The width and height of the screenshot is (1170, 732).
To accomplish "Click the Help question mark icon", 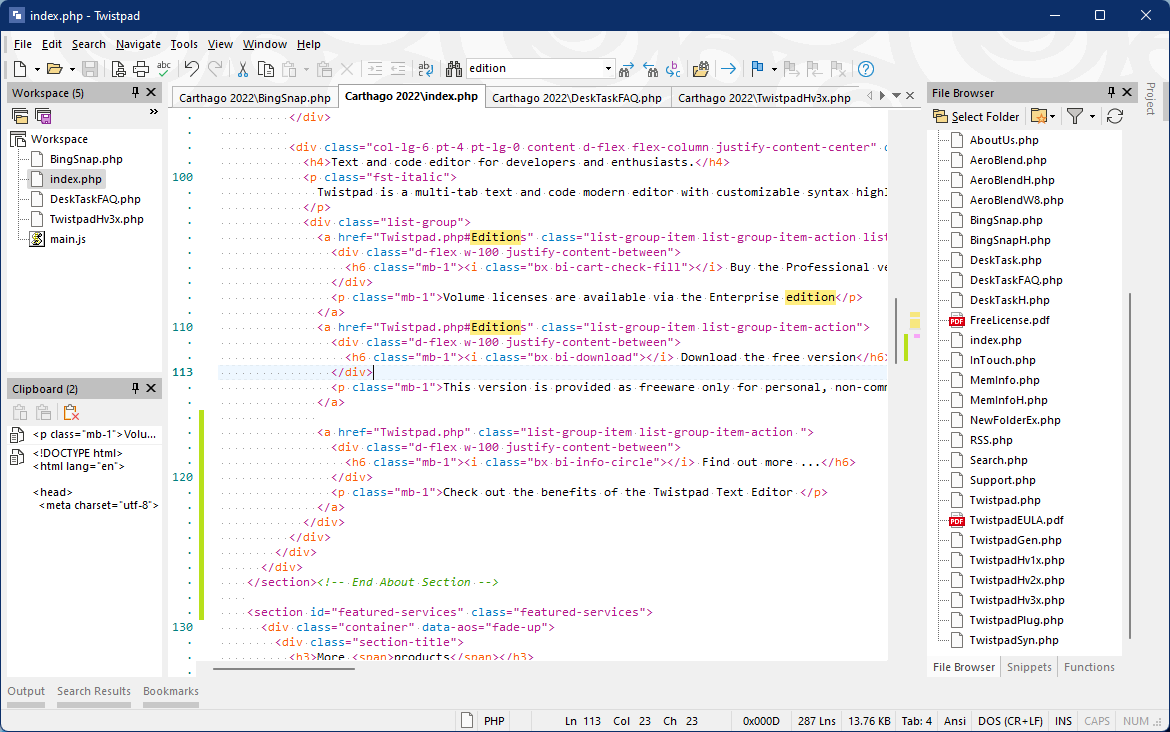I will 866,69.
